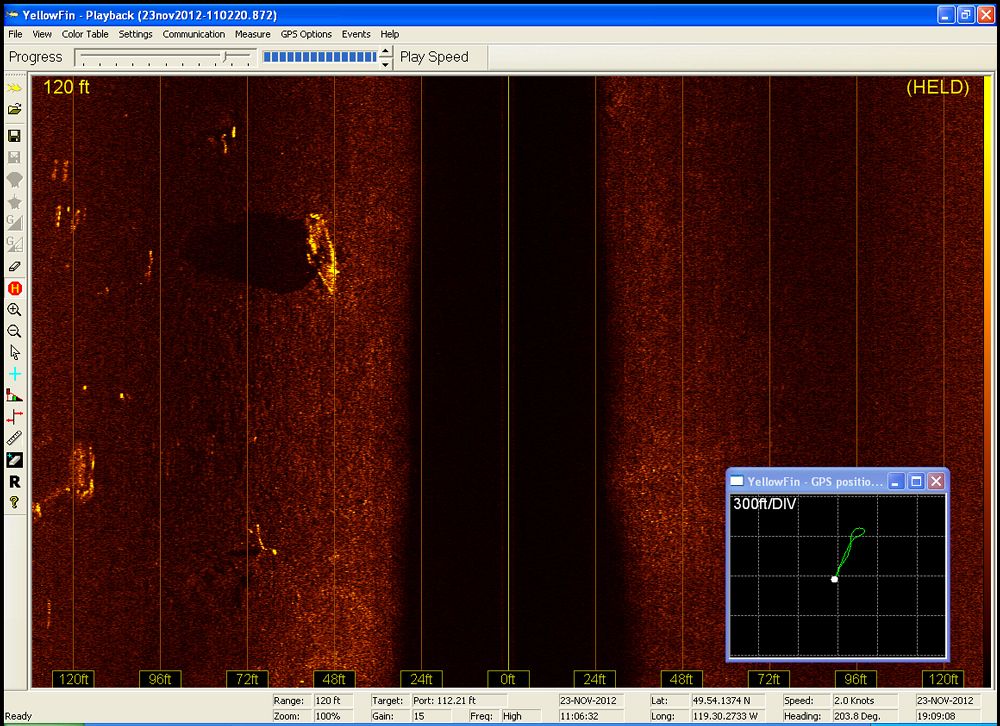Select the eraser tool in left toolbar
The image size is (1000, 726).
click(14, 266)
